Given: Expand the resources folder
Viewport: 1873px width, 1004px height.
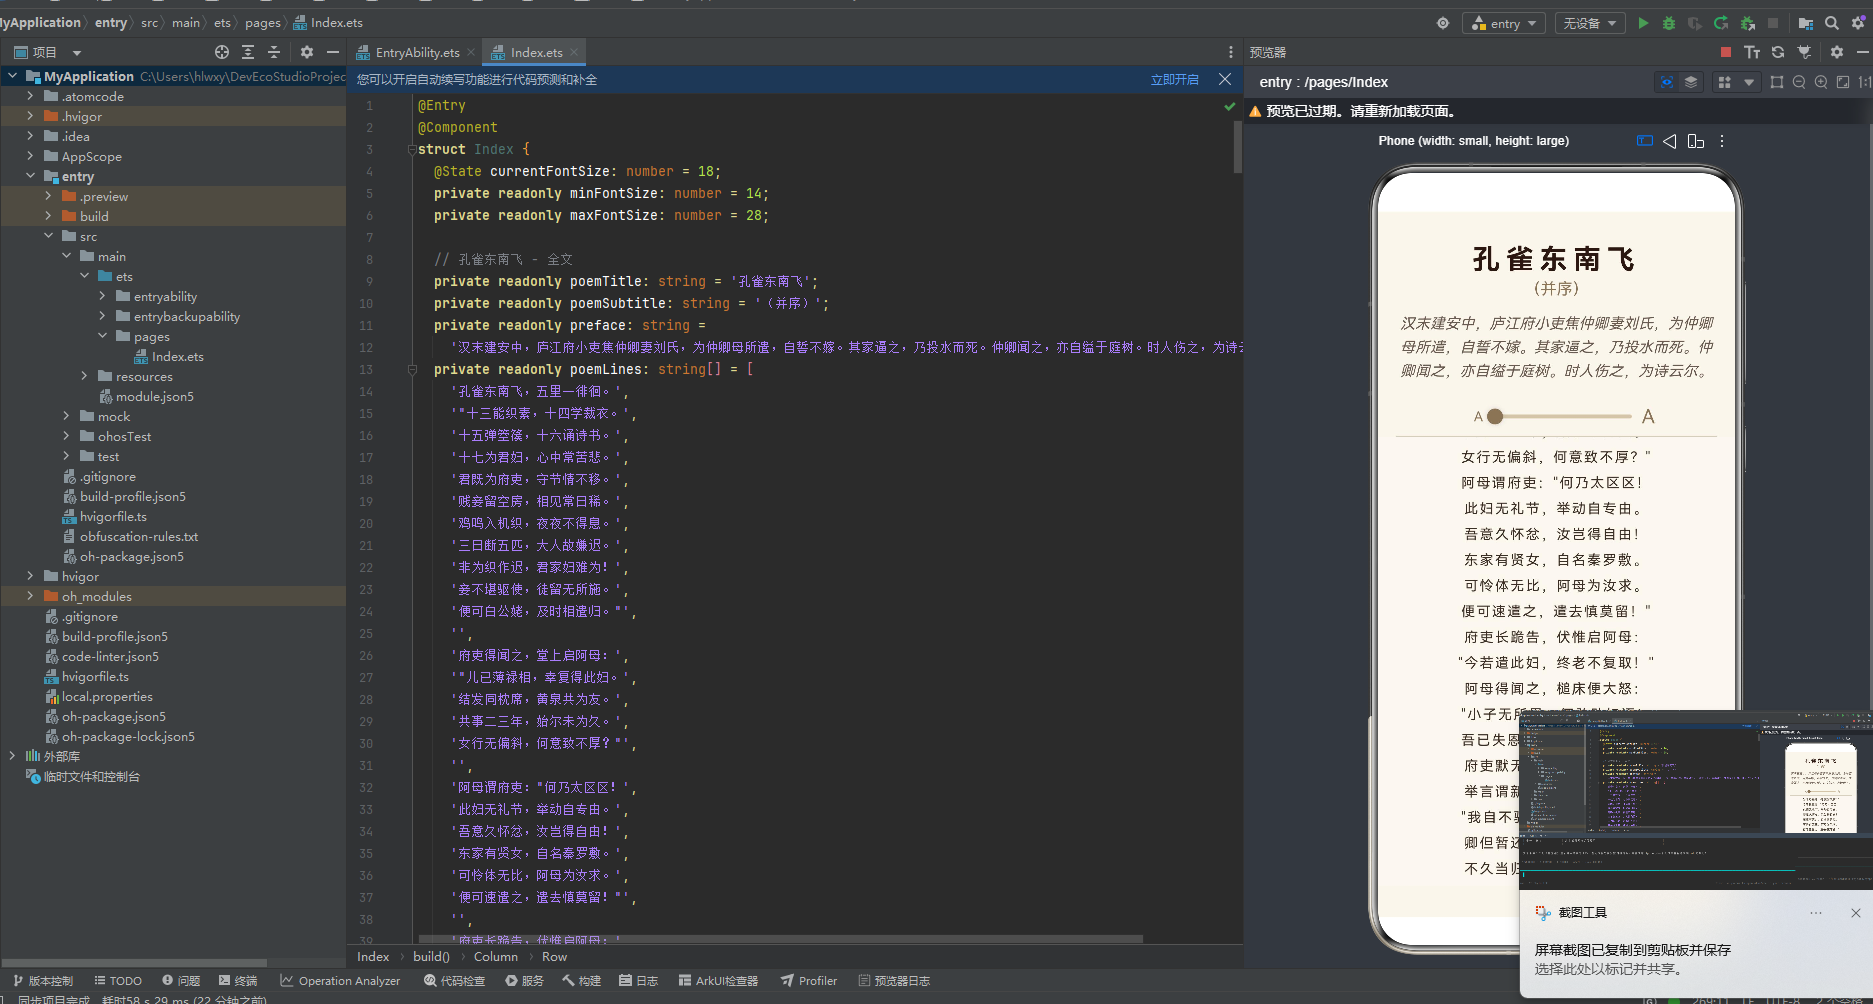Looking at the screenshot, I should 84,376.
